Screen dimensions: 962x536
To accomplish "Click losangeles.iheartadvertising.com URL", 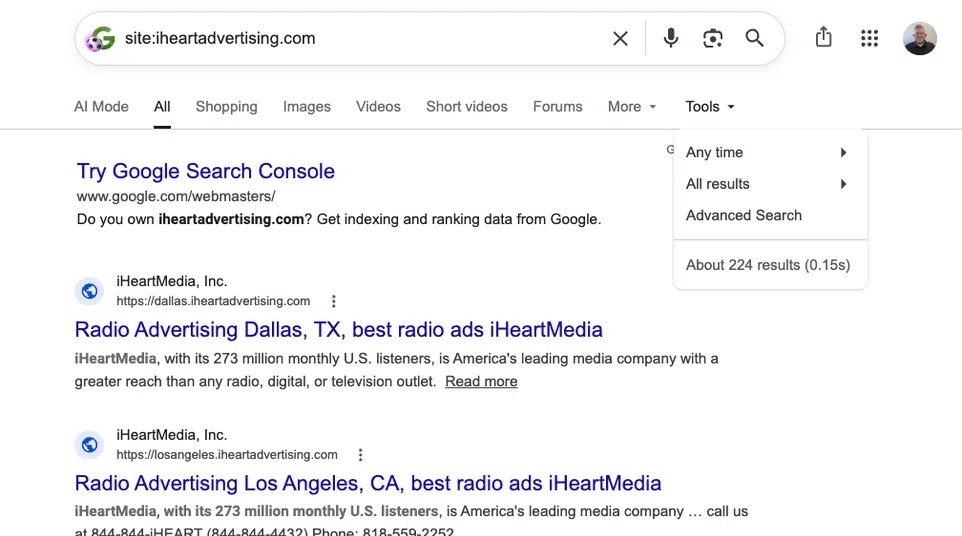I will click(227, 455).
